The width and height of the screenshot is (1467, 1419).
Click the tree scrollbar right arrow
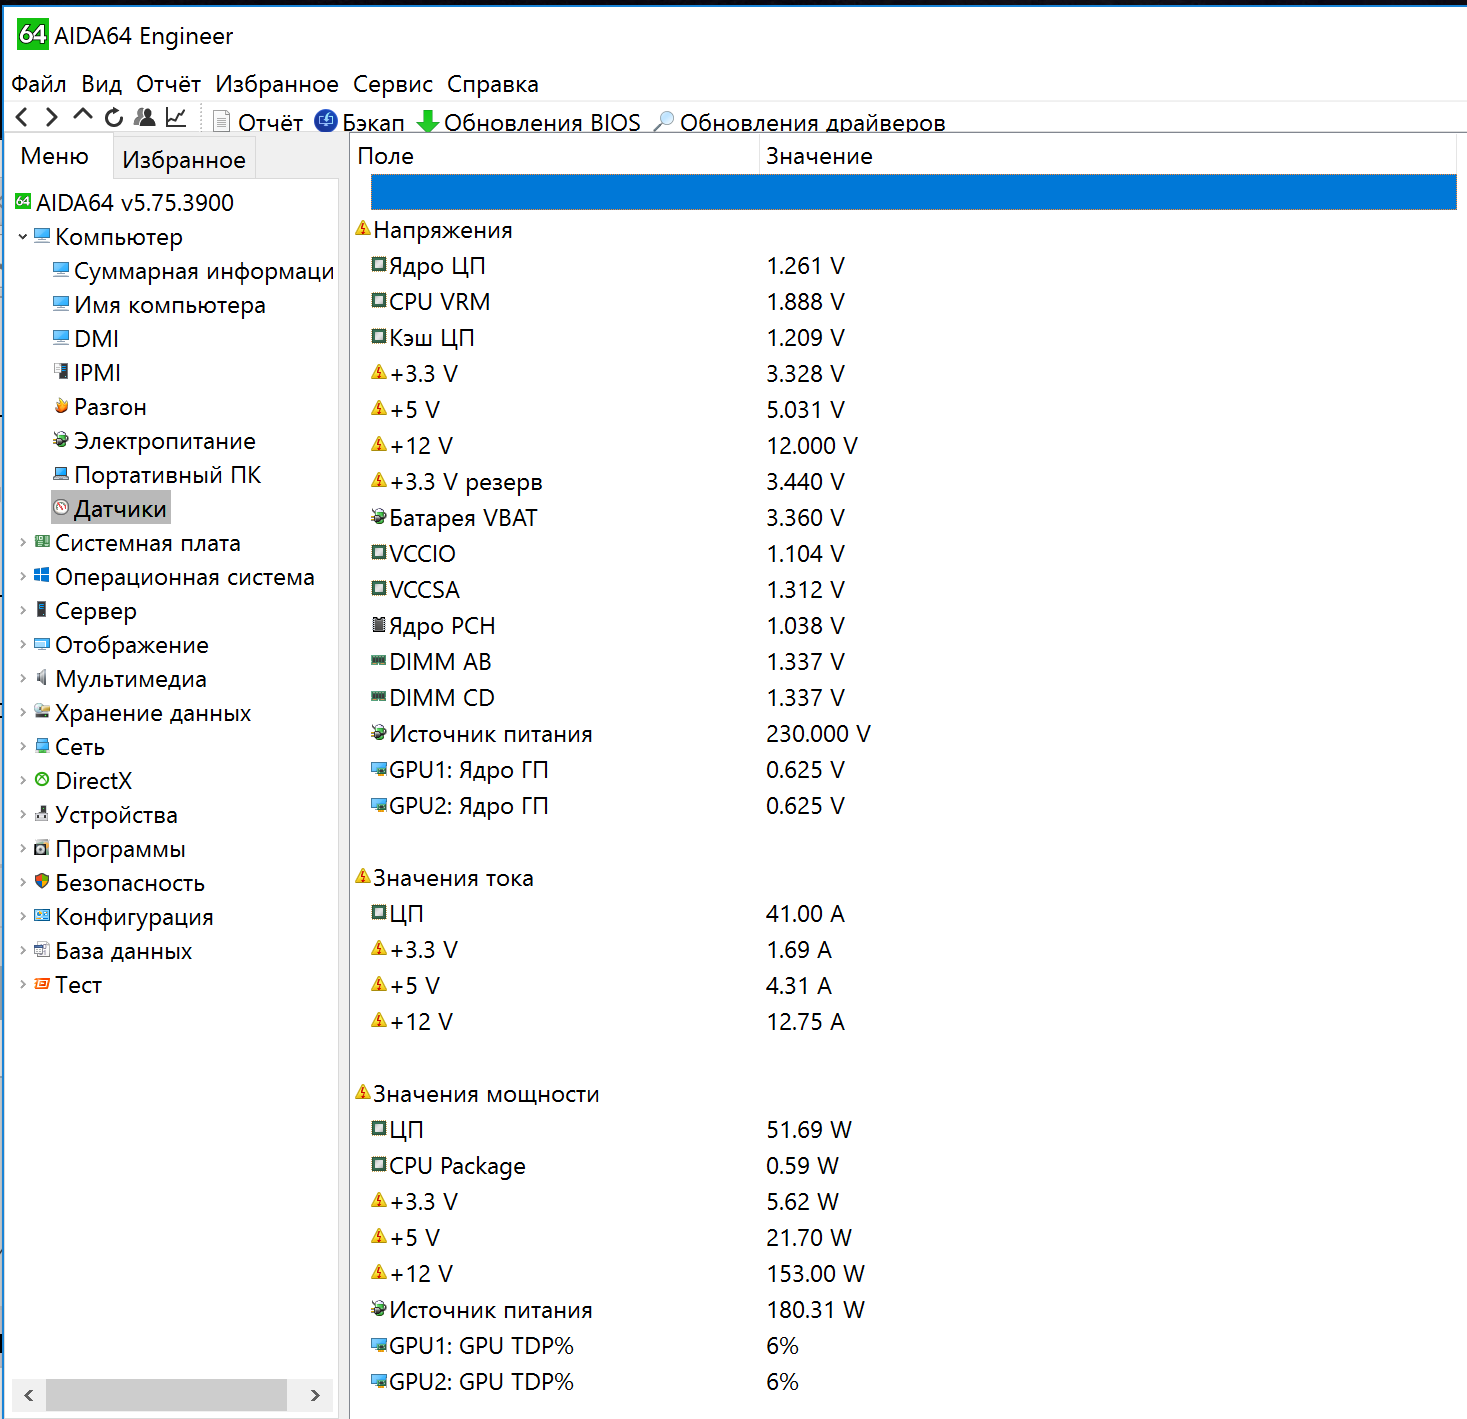[x=315, y=1394]
